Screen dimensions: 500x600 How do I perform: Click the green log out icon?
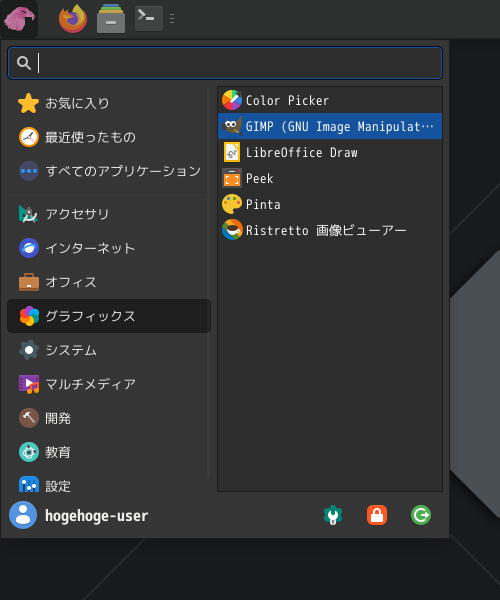[x=421, y=515]
